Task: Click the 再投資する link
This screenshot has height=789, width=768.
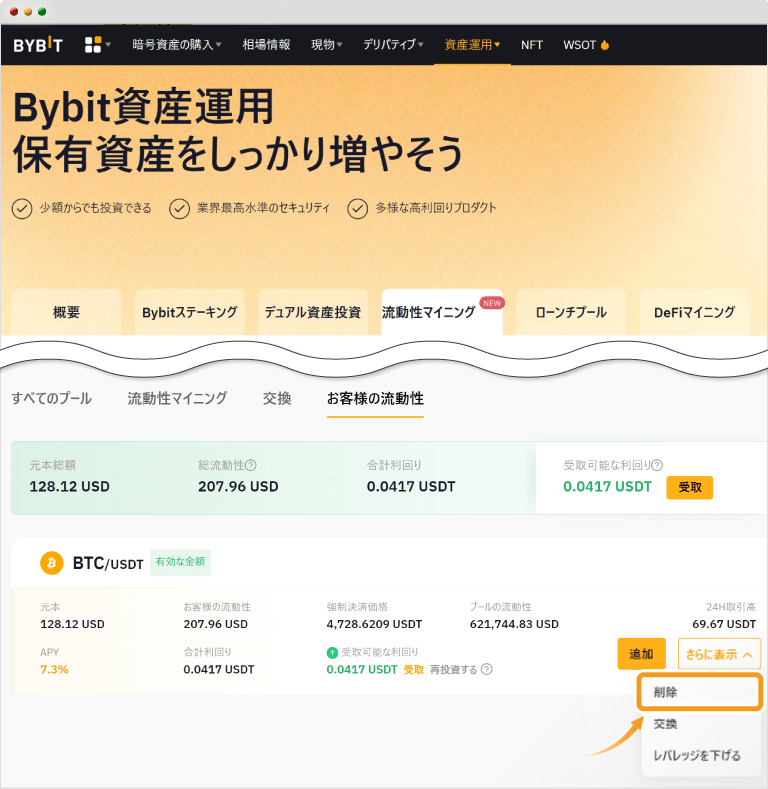Action: pos(453,670)
